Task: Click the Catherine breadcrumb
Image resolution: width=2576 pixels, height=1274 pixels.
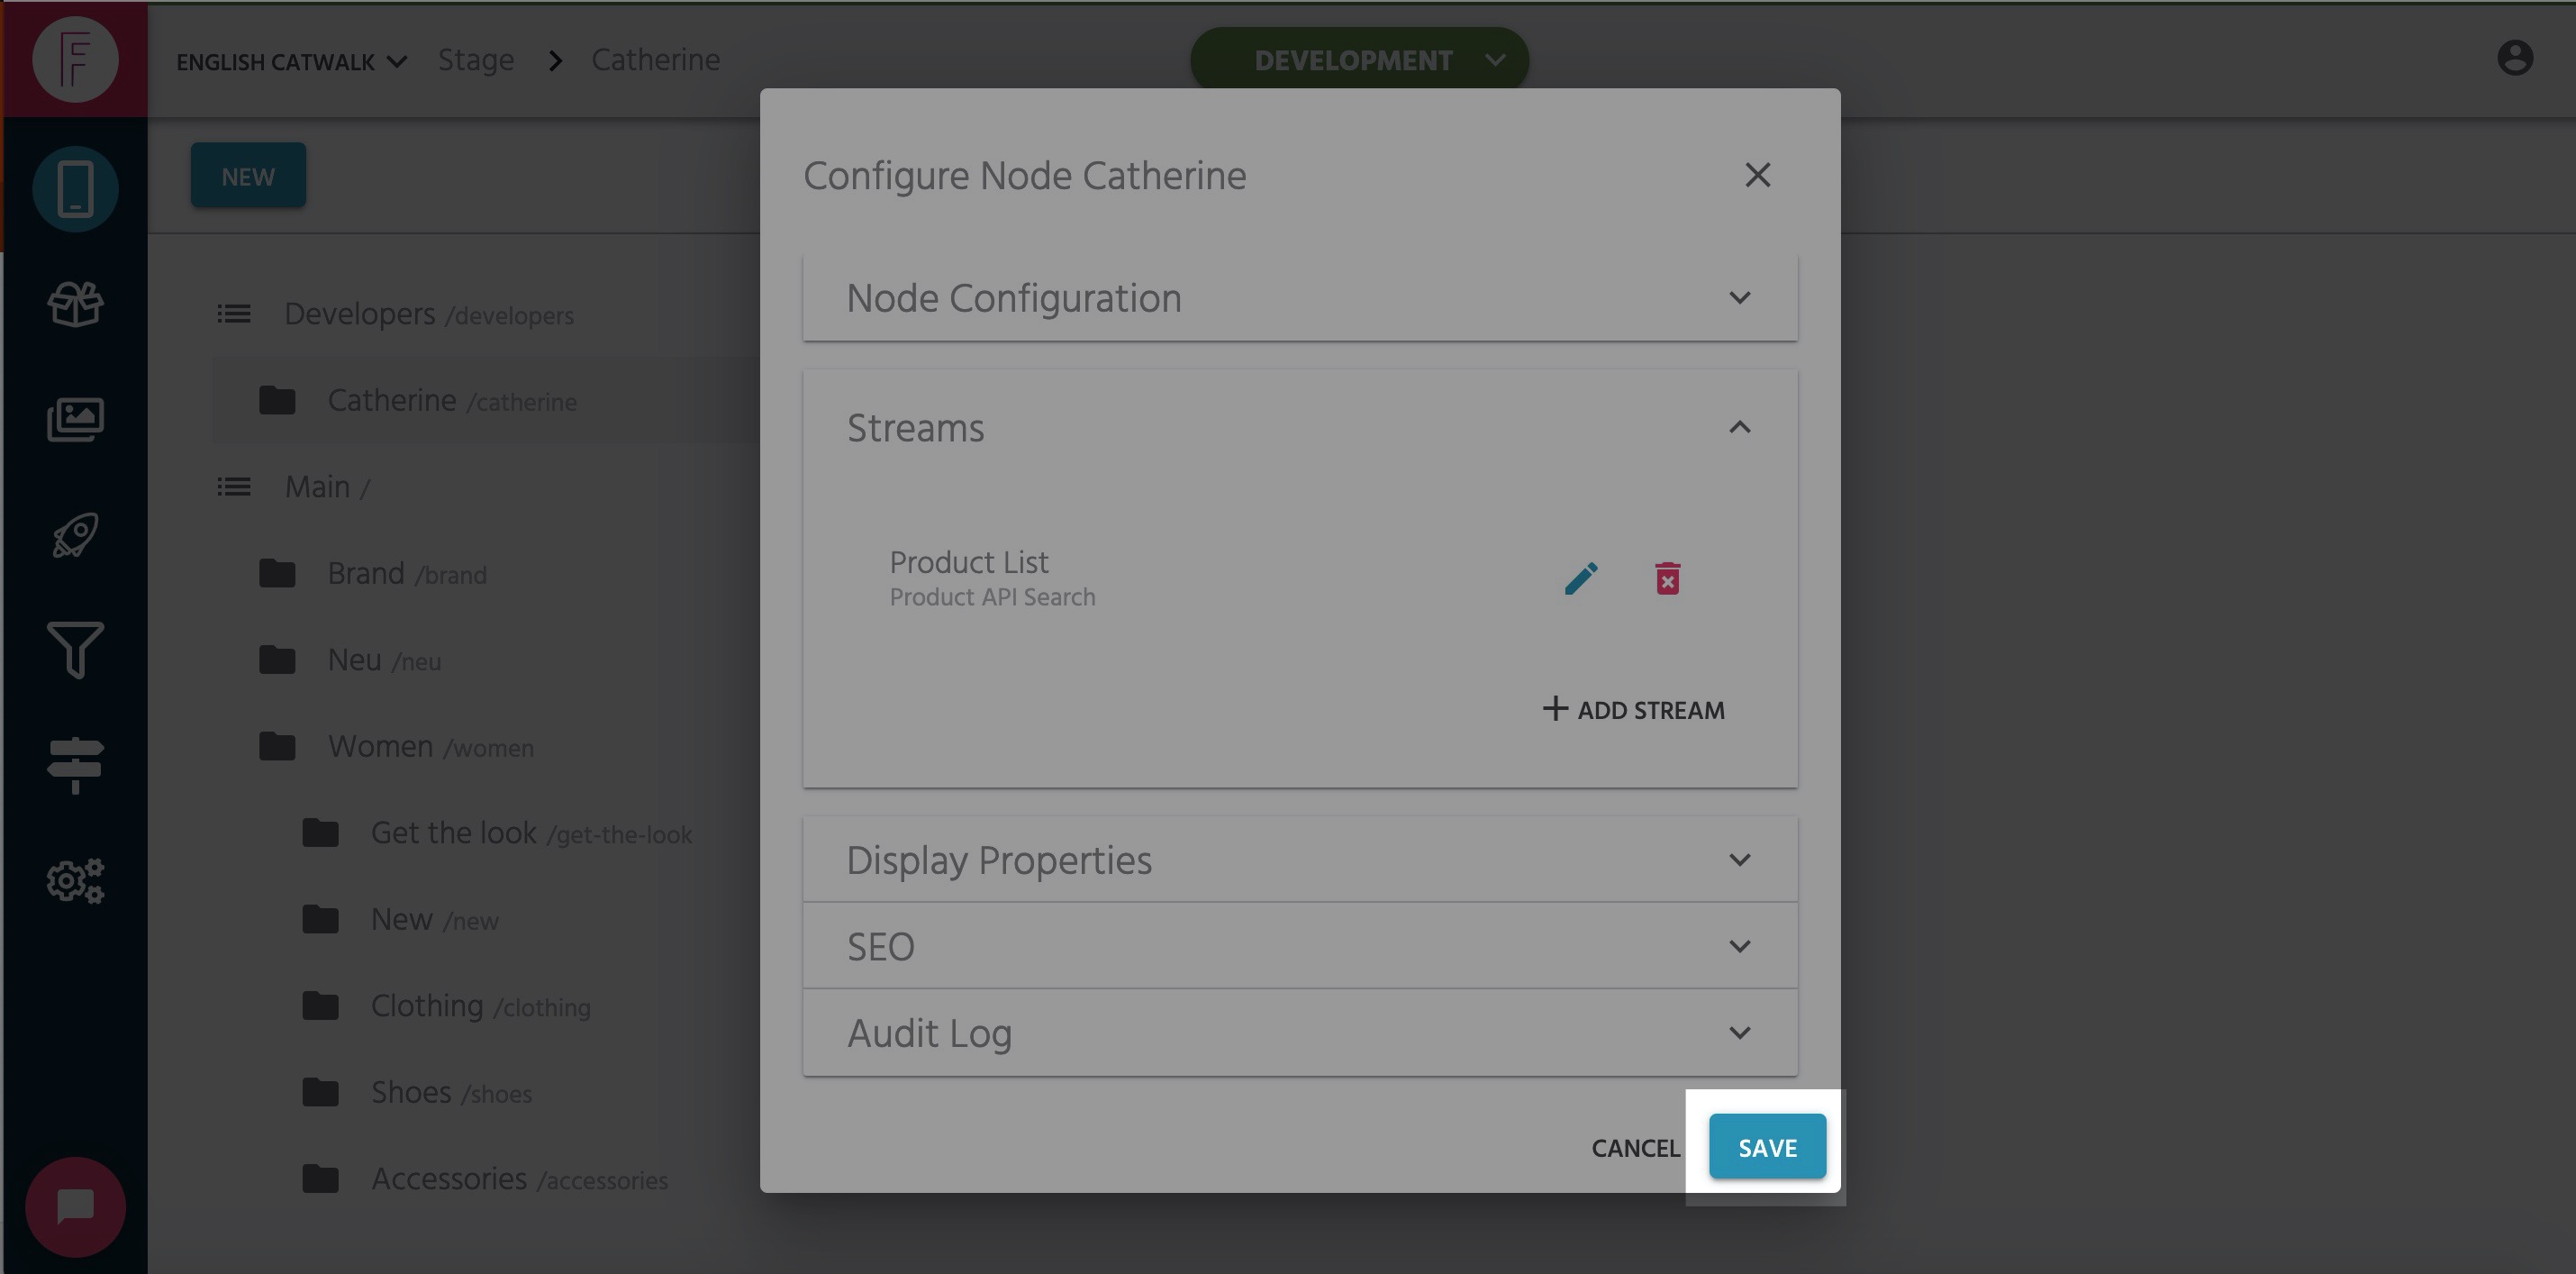Action: click(655, 60)
